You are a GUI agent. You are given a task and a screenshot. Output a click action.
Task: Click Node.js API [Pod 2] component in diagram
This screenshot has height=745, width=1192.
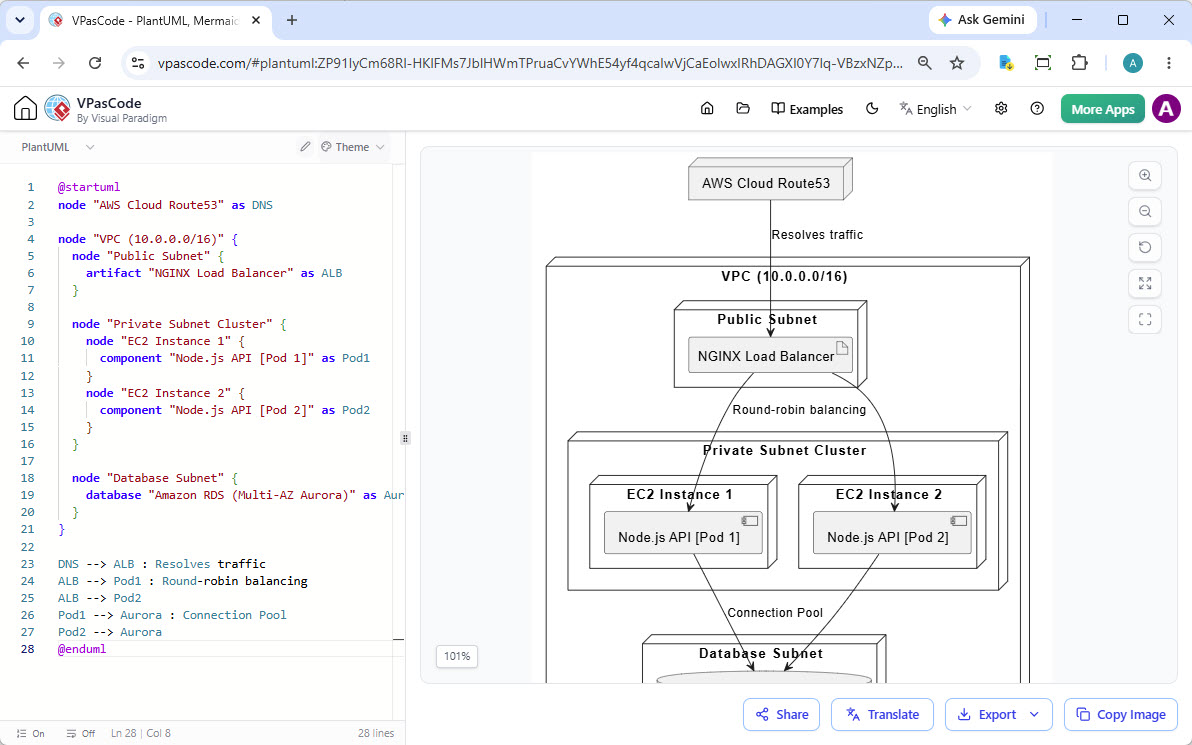892,532
